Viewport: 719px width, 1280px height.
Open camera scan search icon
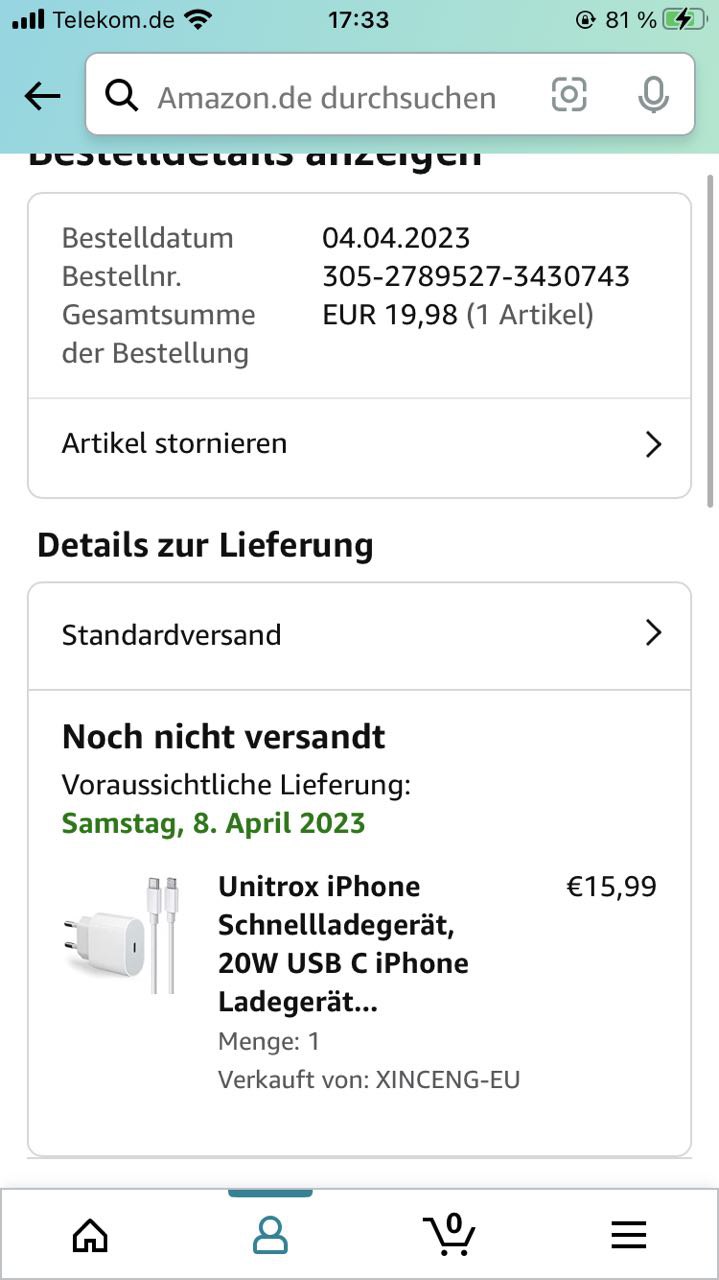(569, 95)
